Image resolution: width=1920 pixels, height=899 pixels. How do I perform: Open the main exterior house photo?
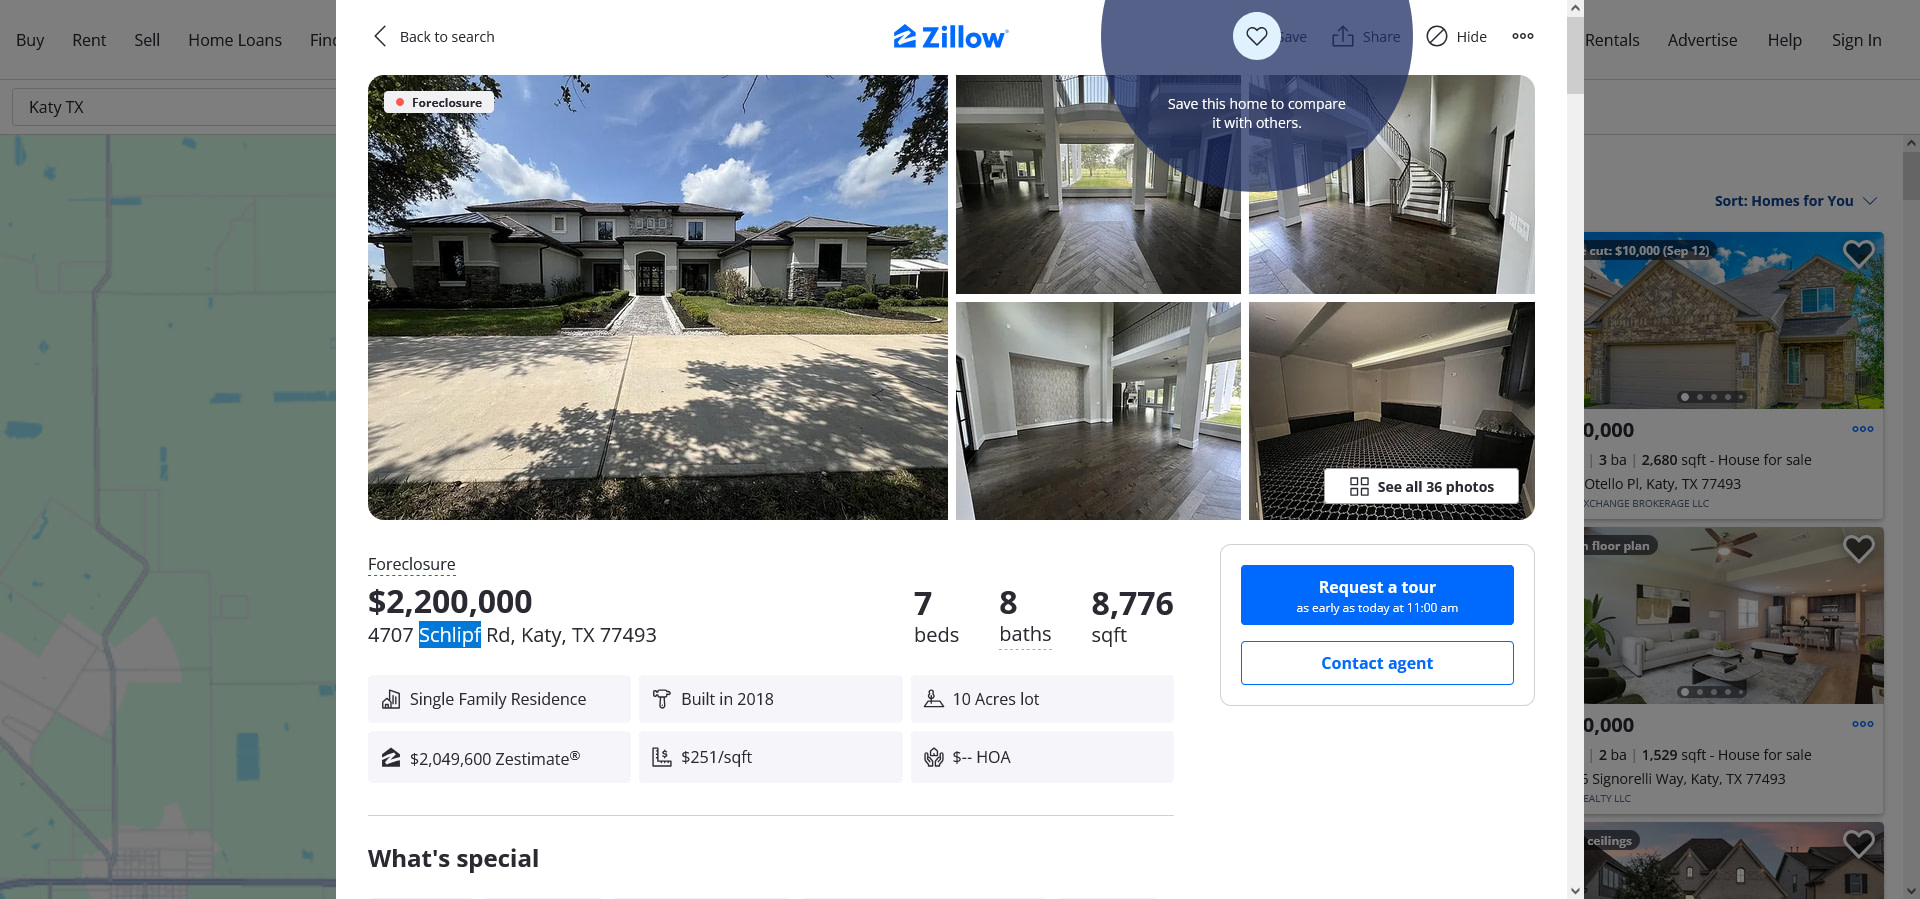point(658,297)
